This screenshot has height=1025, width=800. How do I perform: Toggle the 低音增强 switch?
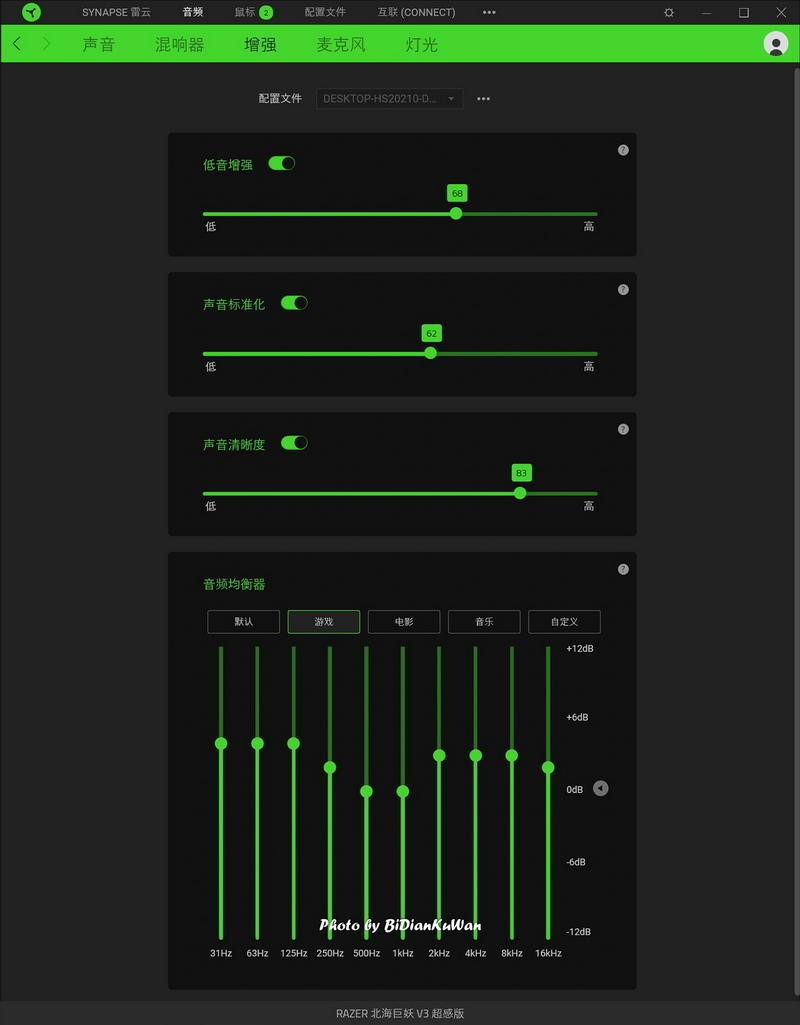click(282, 163)
